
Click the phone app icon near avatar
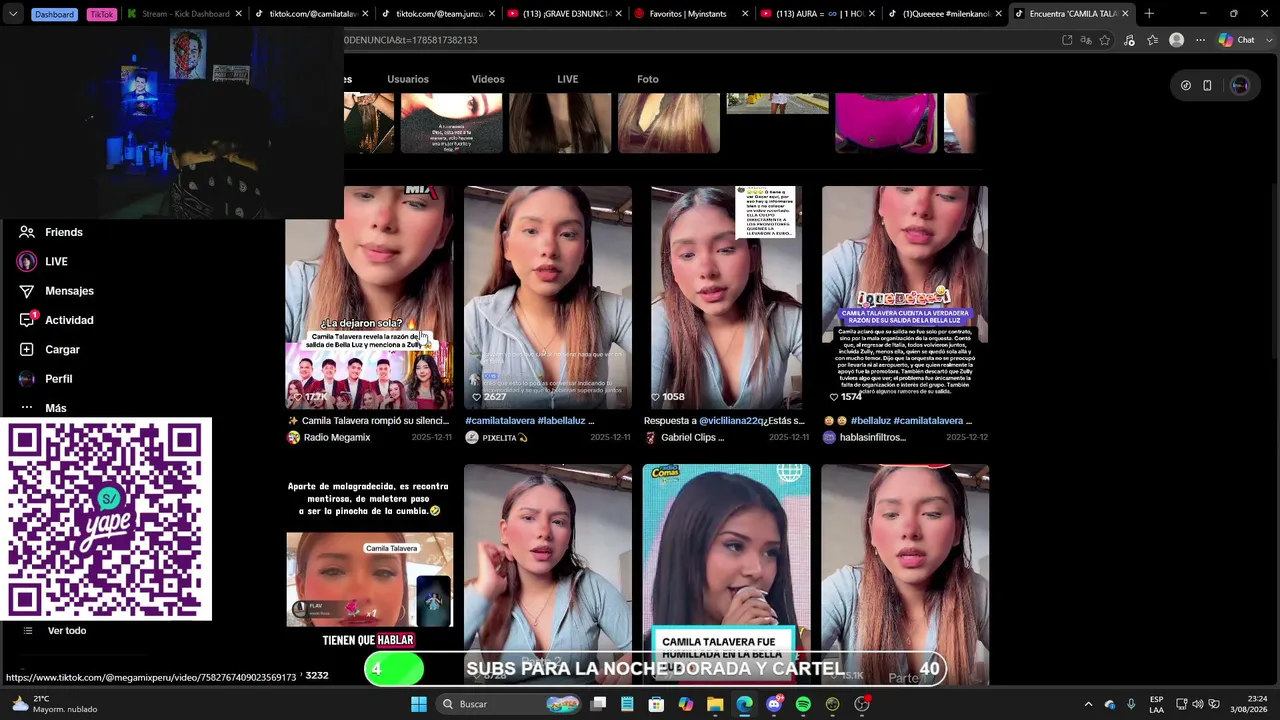1207,85
